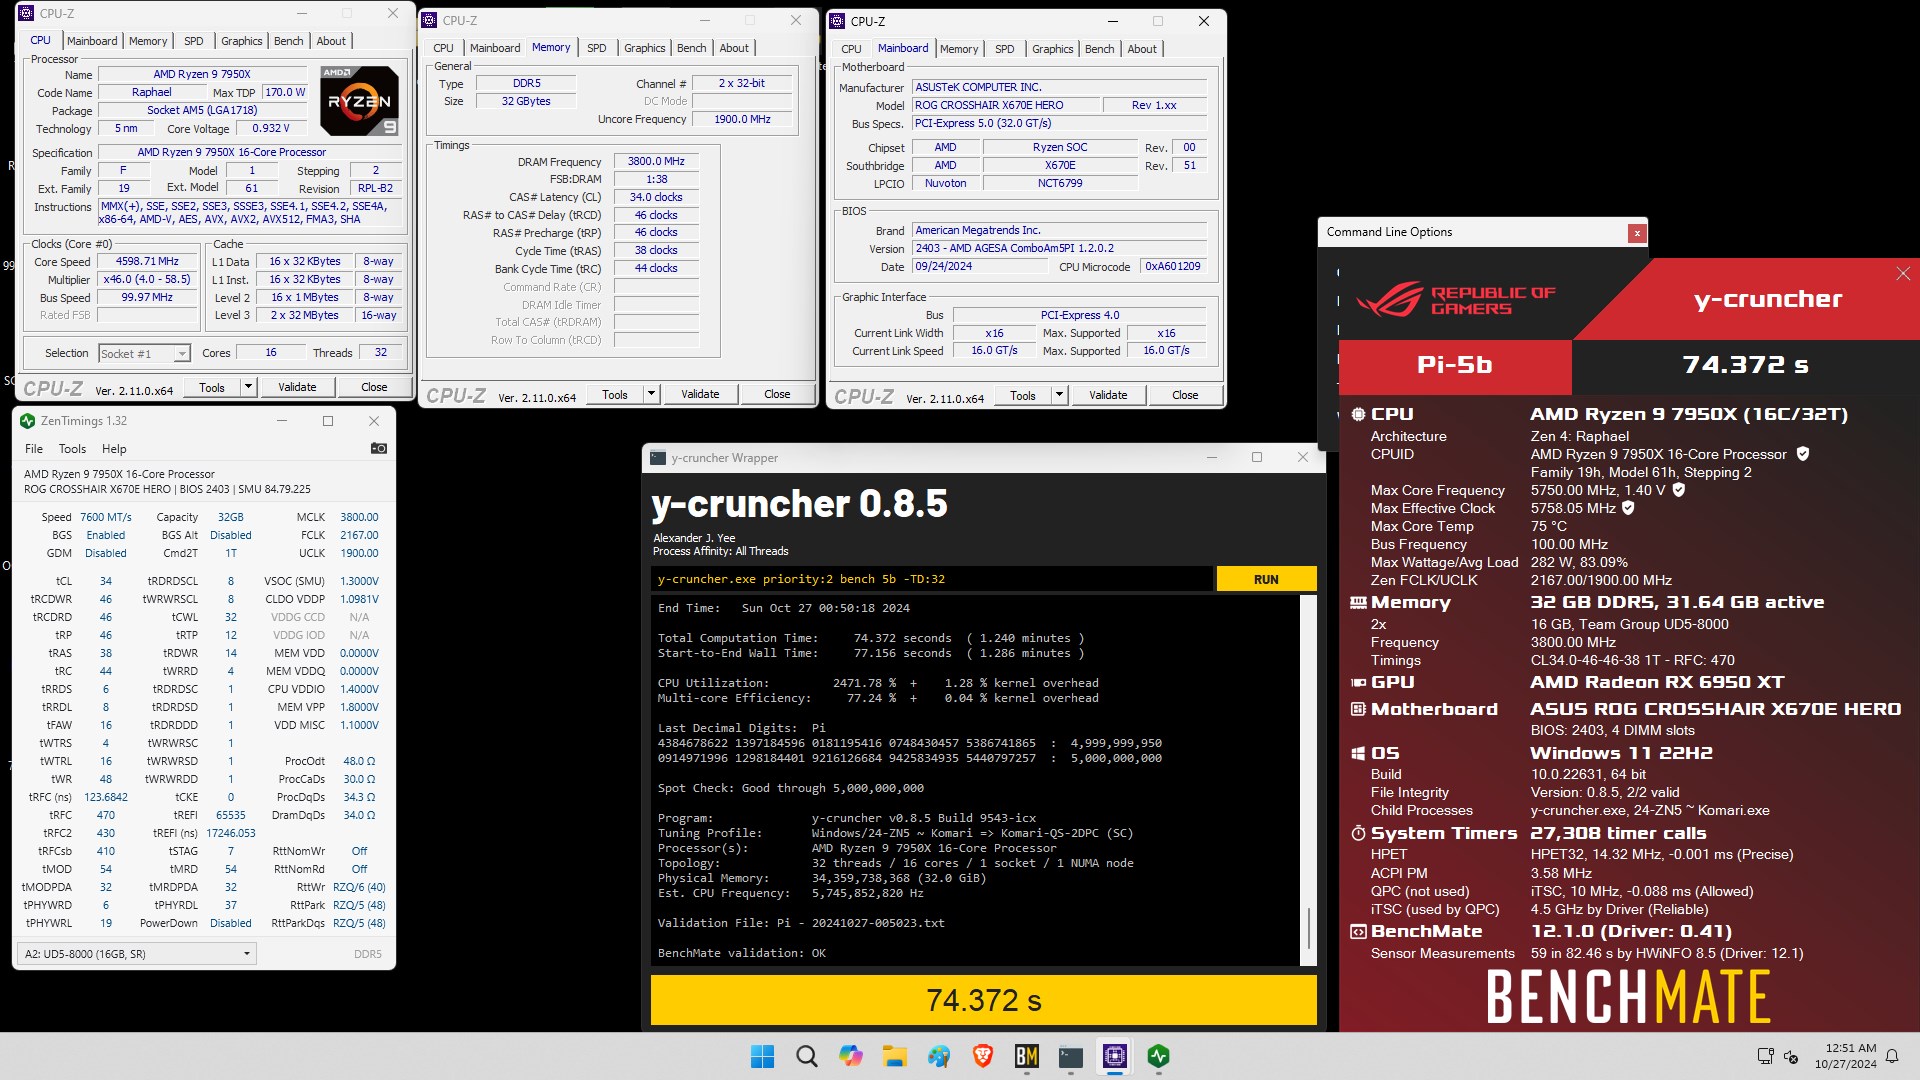
Task: Click the Pi-5b benchmark label in BenchMate
Action: coord(1455,366)
